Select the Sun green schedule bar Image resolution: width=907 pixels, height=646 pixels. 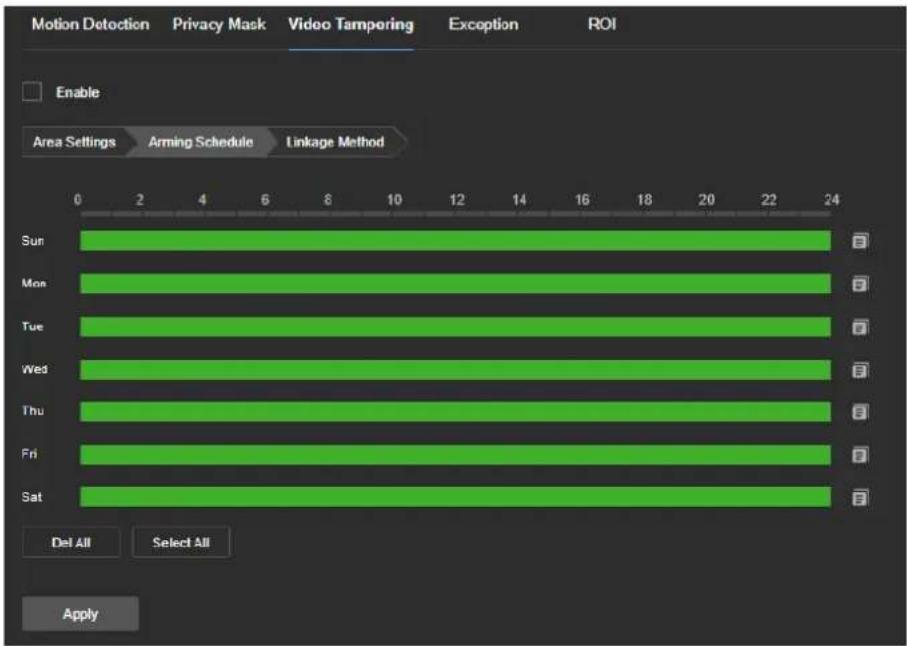(x=455, y=241)
